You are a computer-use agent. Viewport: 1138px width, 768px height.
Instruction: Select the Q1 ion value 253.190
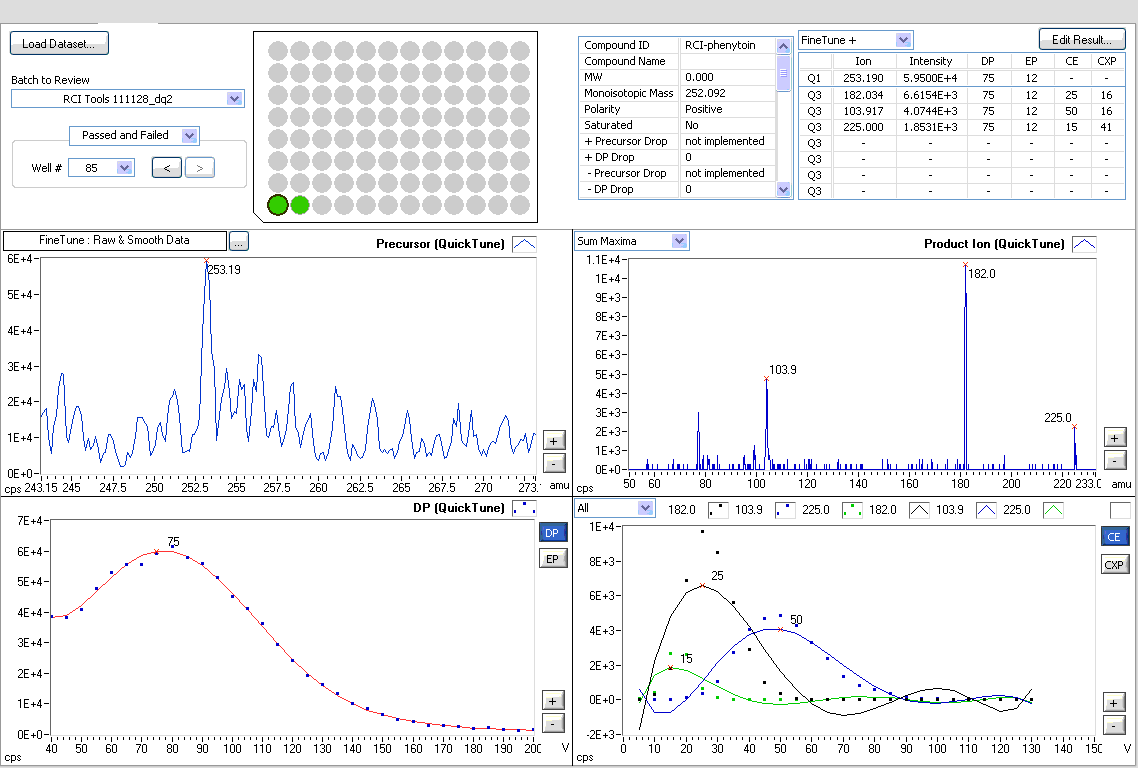click(x=863, y=78)
